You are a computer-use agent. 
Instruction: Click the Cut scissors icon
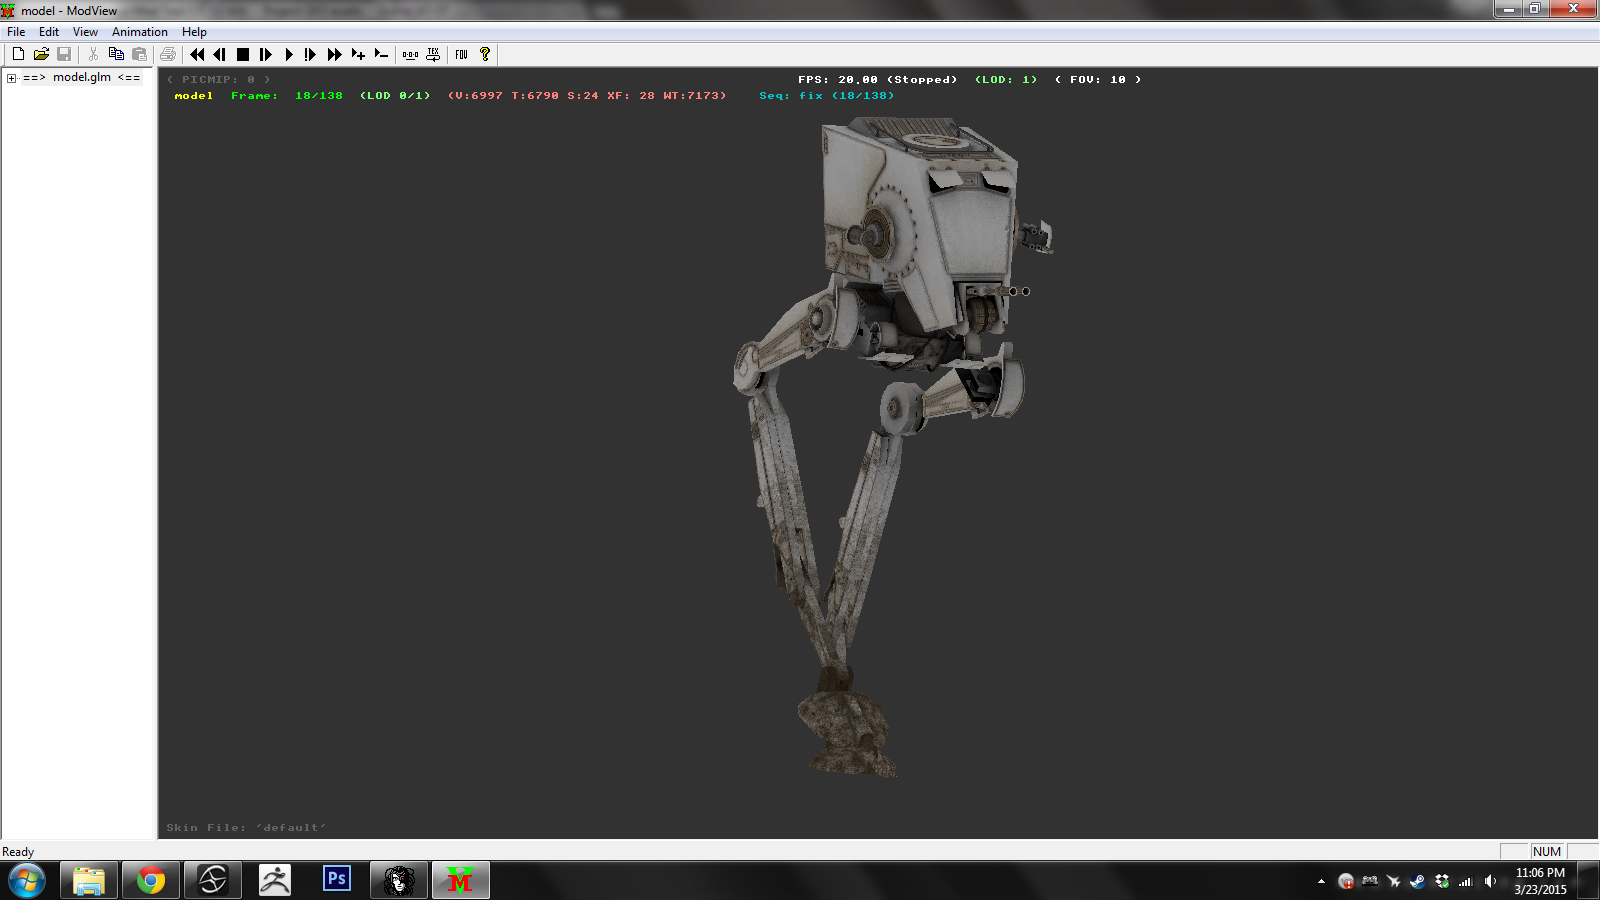93,54
